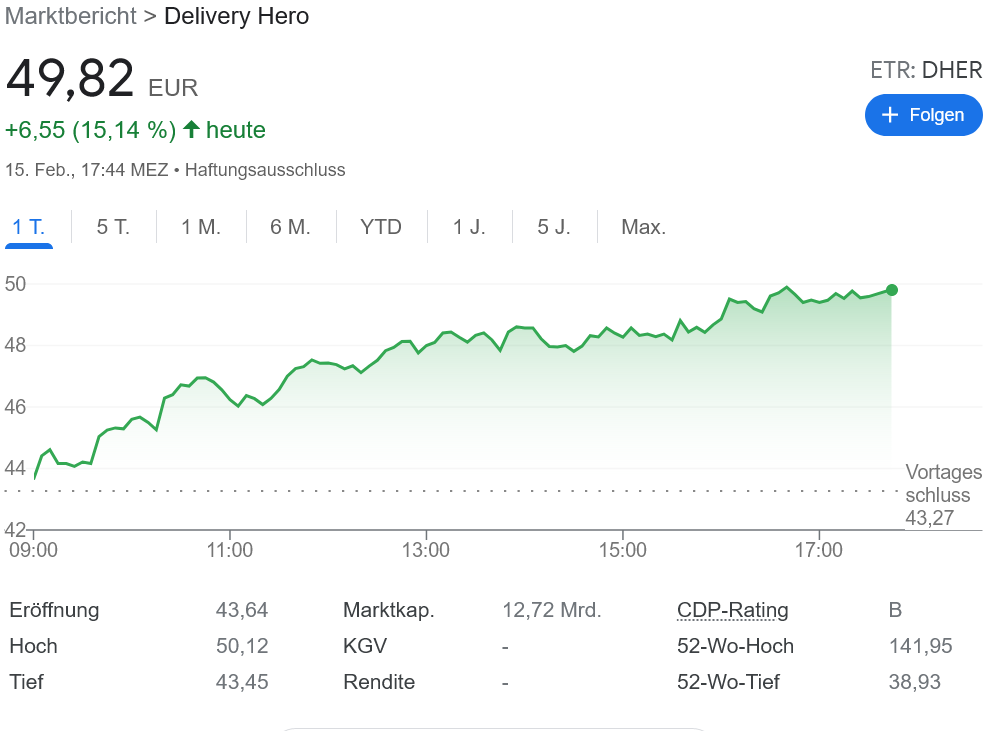Select the Max. time range tab

point(643,227)
